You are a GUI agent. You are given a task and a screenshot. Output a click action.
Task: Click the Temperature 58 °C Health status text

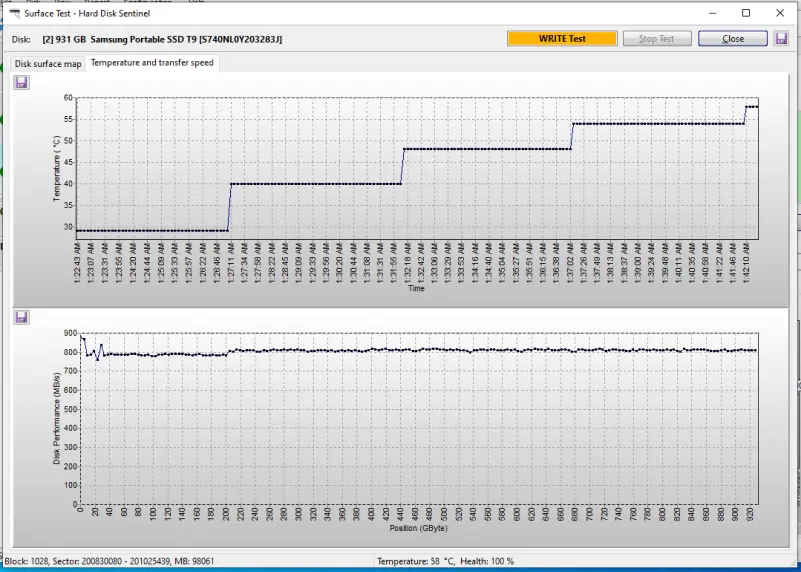click(x=445, y=561)
